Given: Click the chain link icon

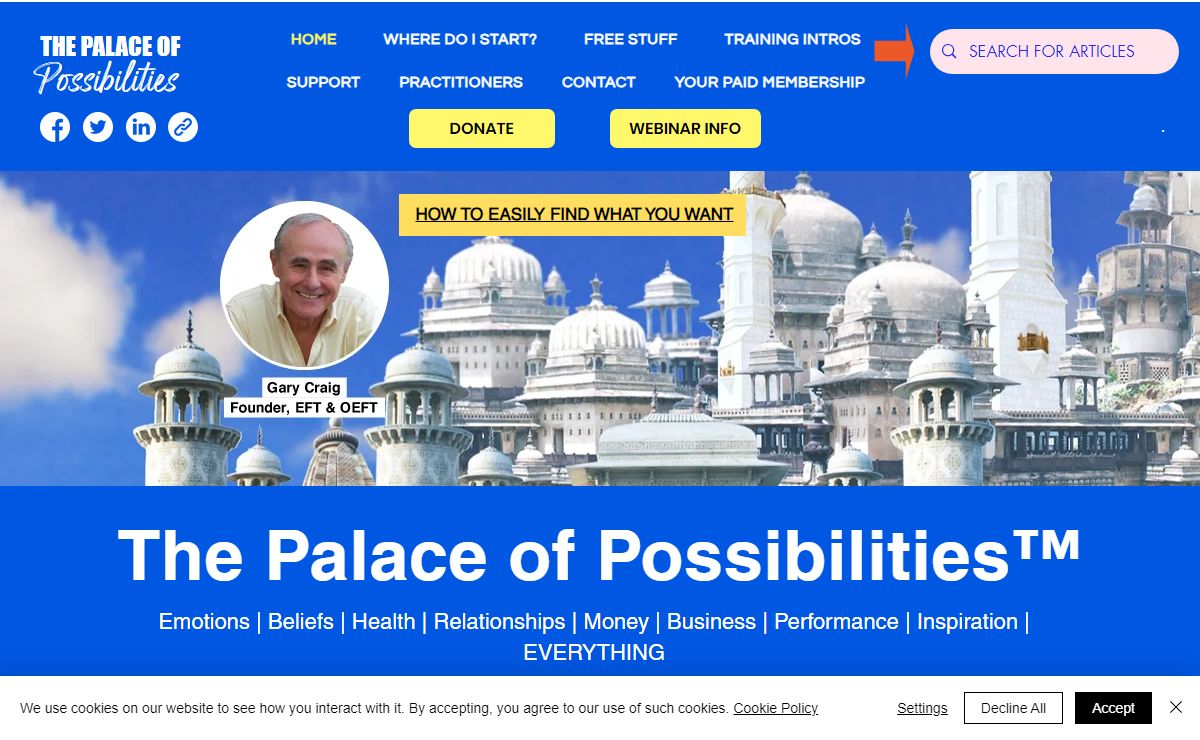Looking at the screenshot, I should click(183, 127).
